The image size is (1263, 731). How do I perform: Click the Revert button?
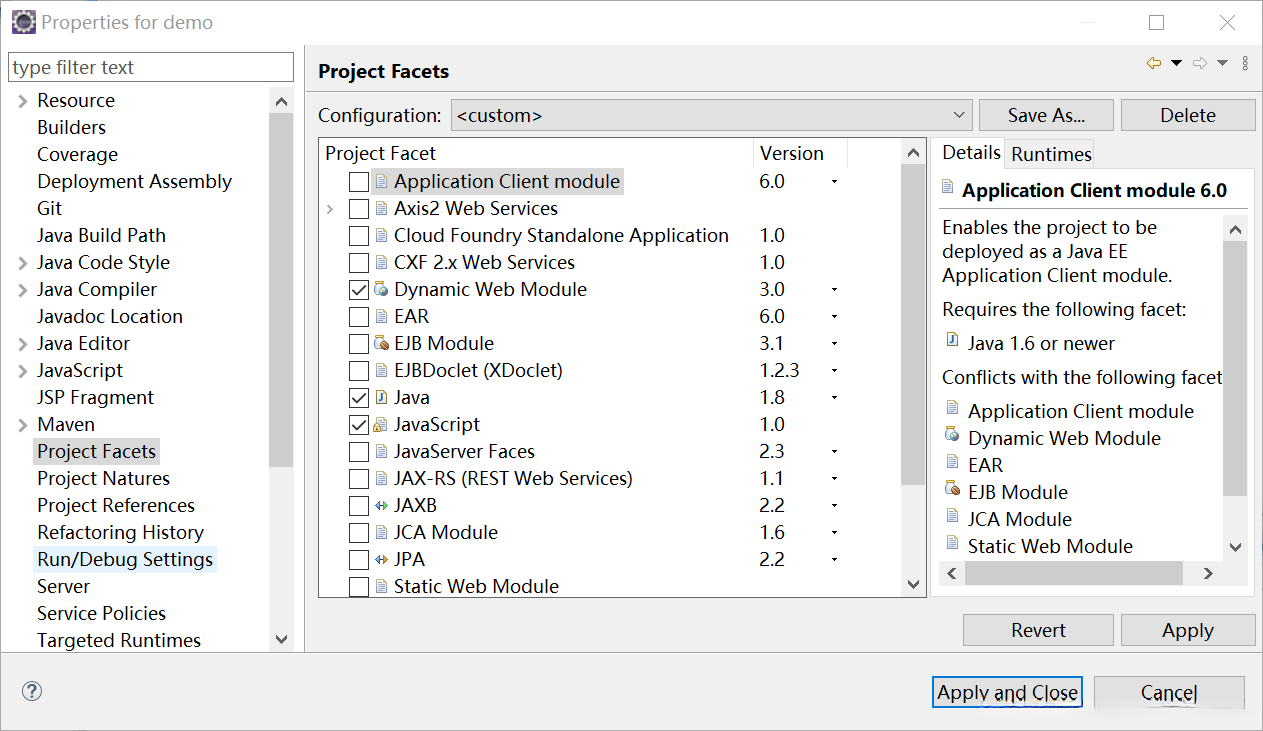1038,630
